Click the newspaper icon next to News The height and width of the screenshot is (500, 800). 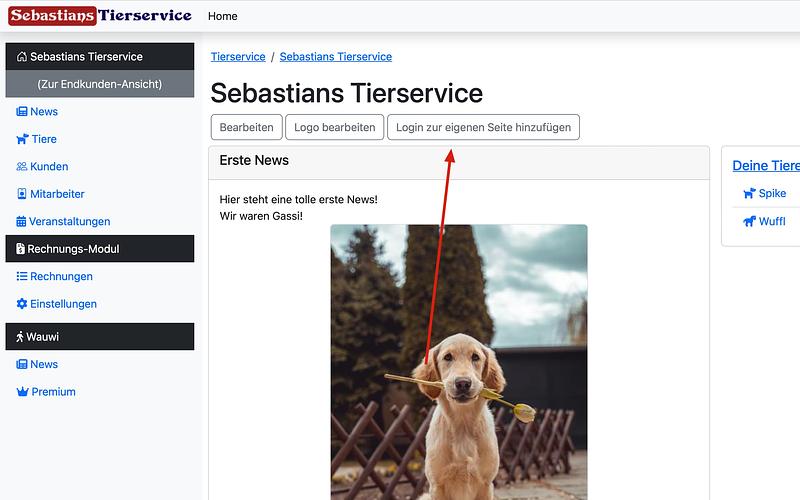[22, 112]
